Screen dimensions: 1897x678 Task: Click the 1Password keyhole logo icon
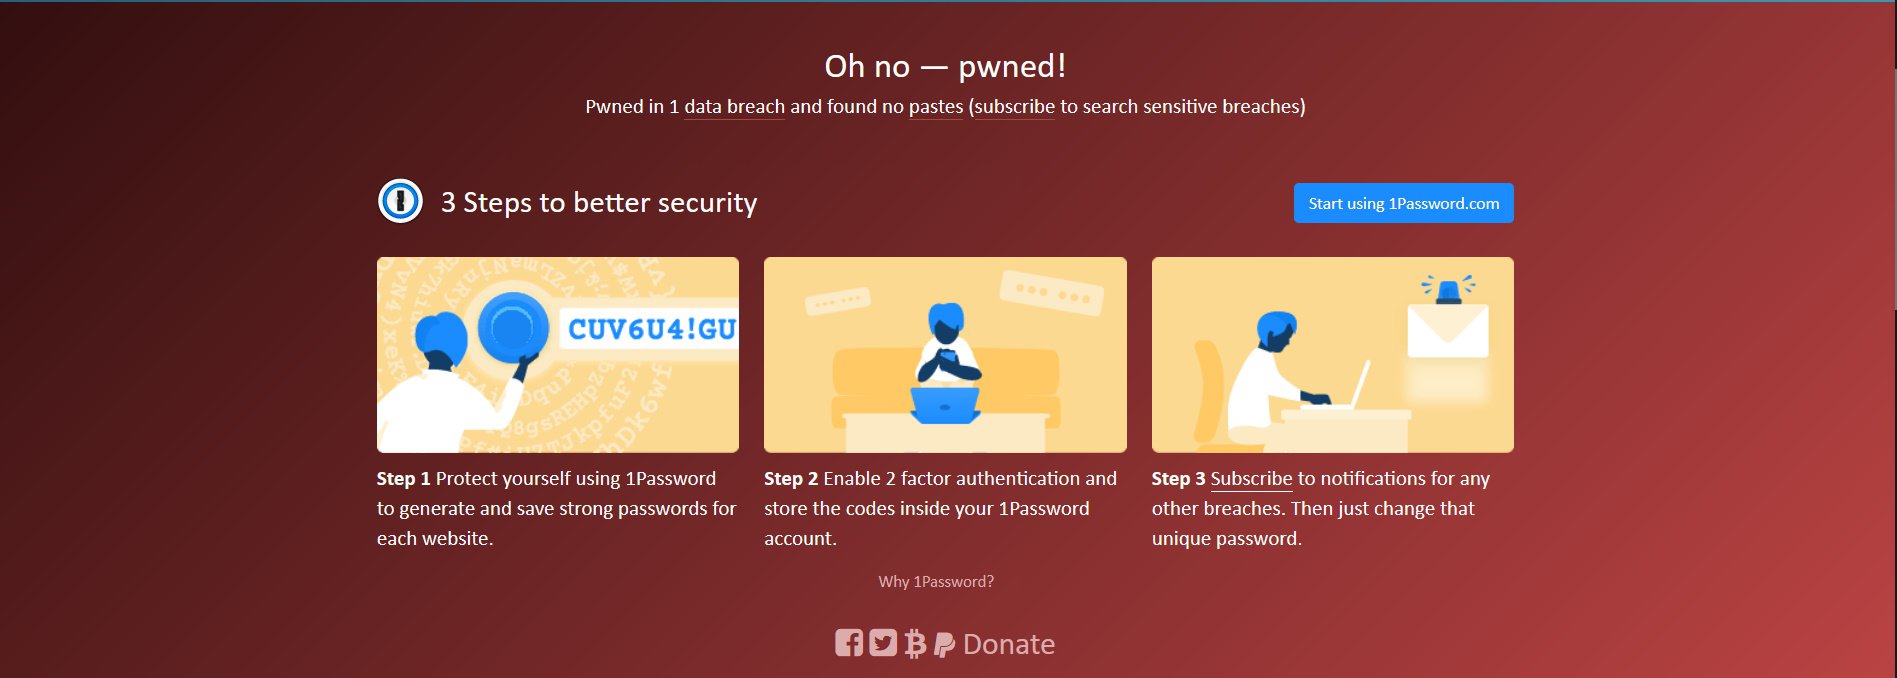point(400,201)
